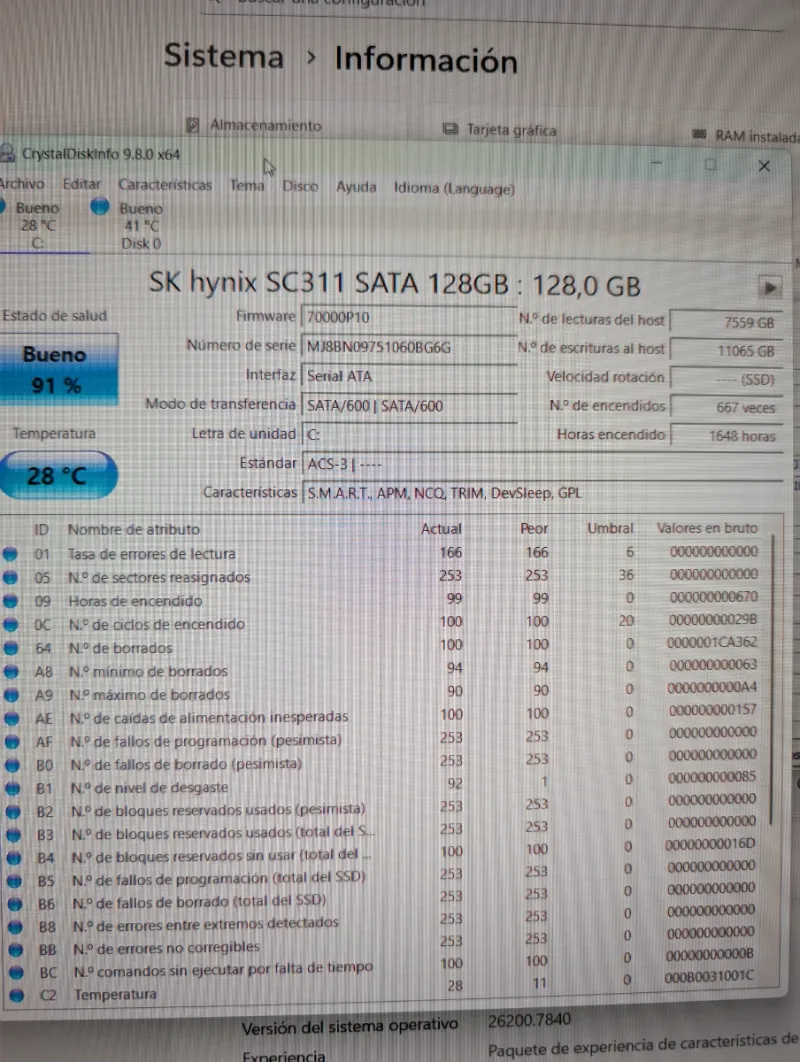Click status dot for N.º de sectores reasignados
This screenshot has width=800, height=1062.
pyautogui.click(x=10, y=578)
